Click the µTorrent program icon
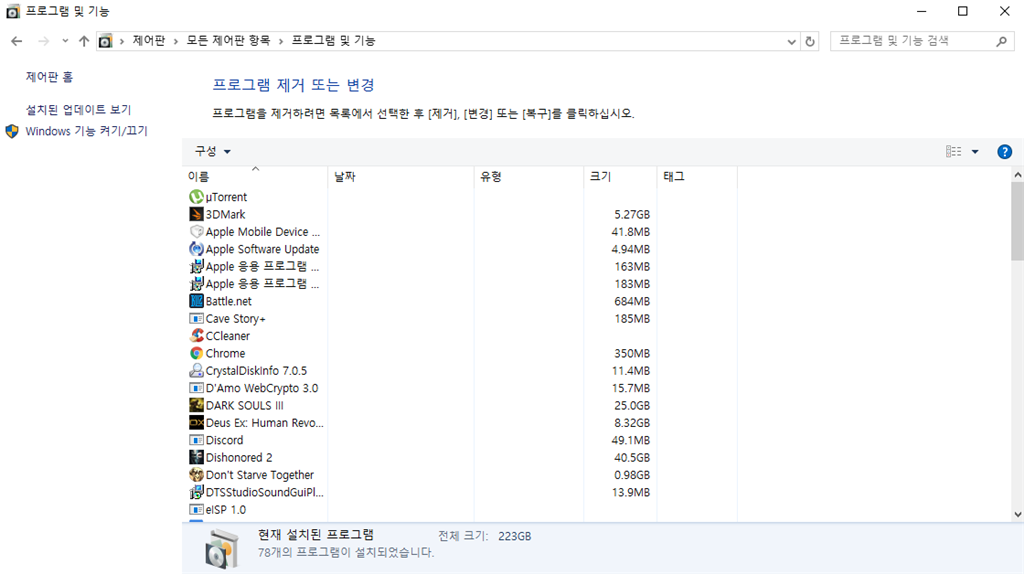 pyautogui.click(x=196, y=197)
